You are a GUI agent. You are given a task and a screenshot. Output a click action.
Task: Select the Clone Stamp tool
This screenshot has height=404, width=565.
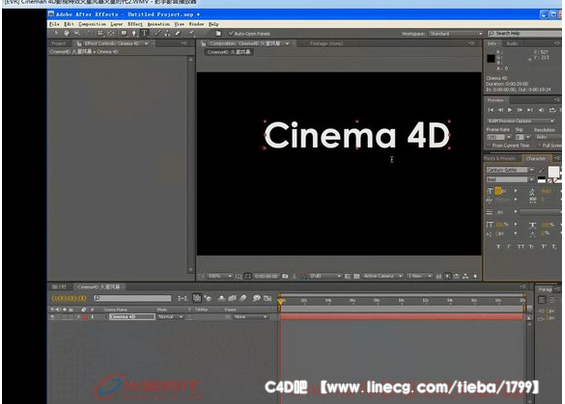tap(168, 34)
